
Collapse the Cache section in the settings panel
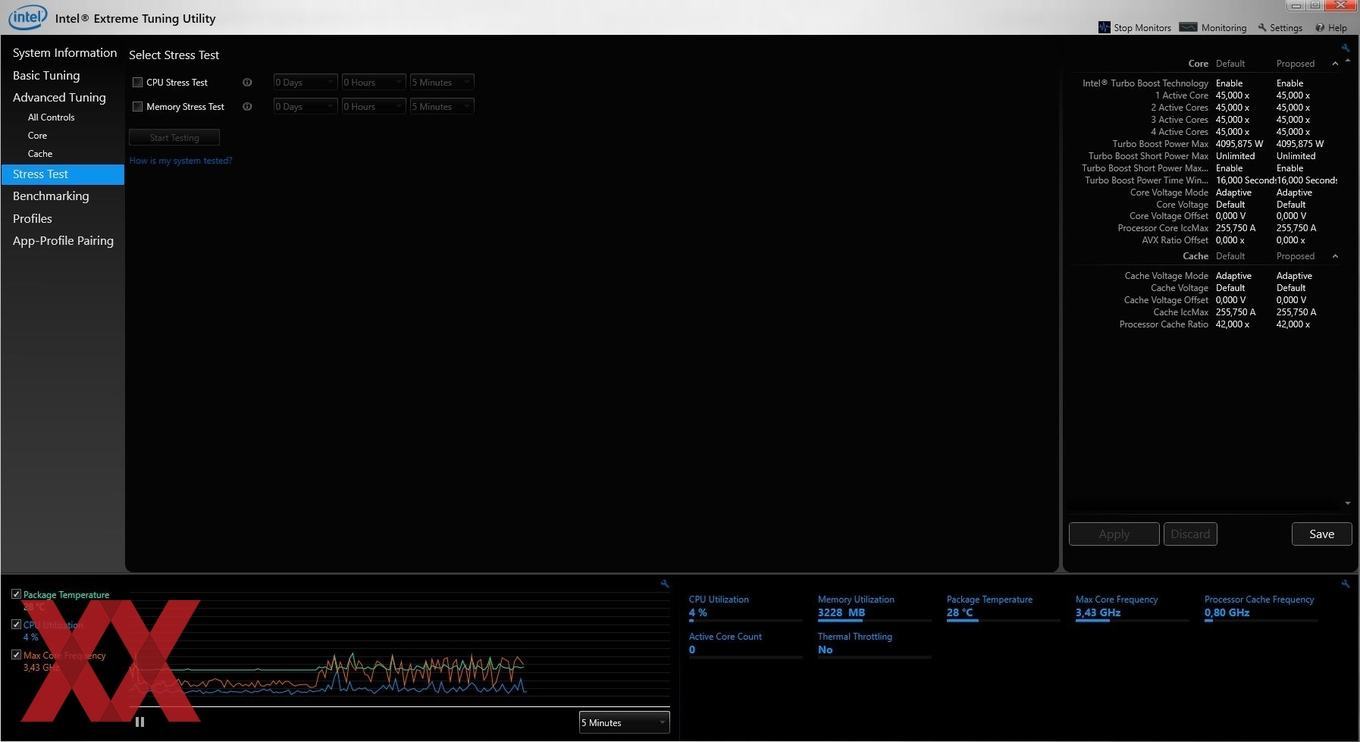[x=1335, y=256]
